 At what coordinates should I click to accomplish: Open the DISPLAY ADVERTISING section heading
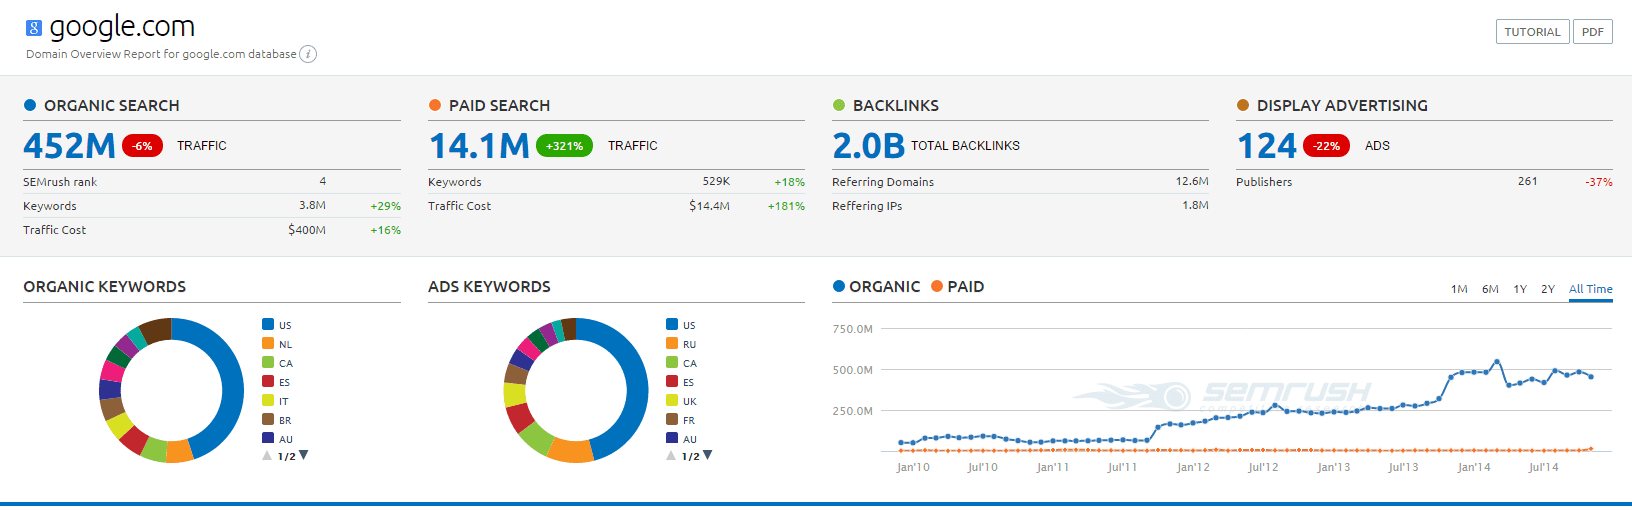pyautogui.click(x=1342, y=106)
